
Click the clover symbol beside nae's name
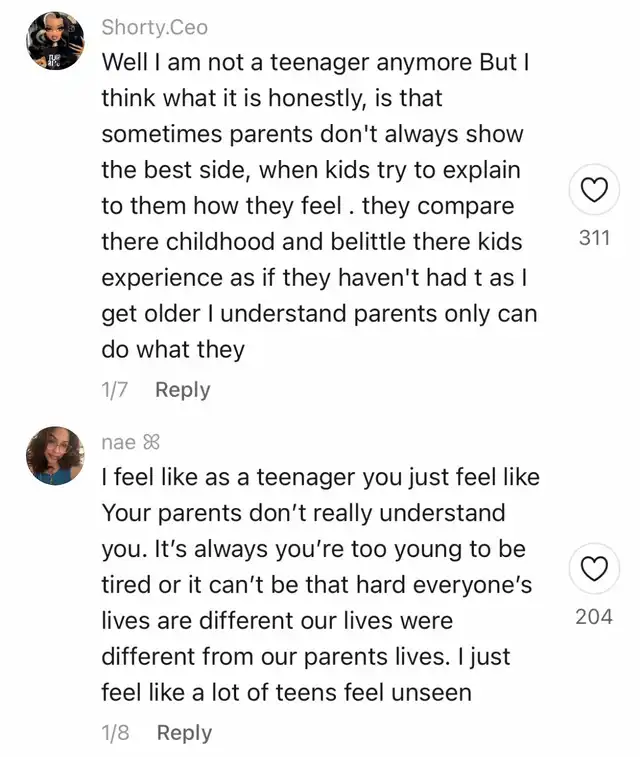point(151,442)
